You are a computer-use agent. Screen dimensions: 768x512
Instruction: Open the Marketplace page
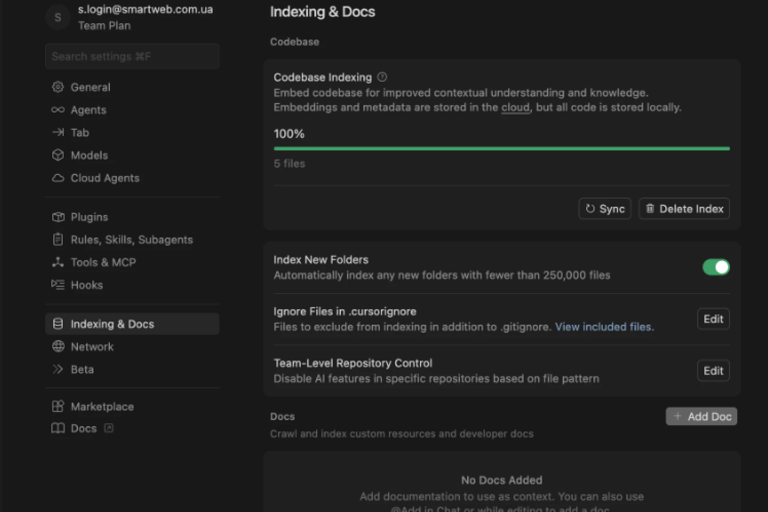point(102,407)
